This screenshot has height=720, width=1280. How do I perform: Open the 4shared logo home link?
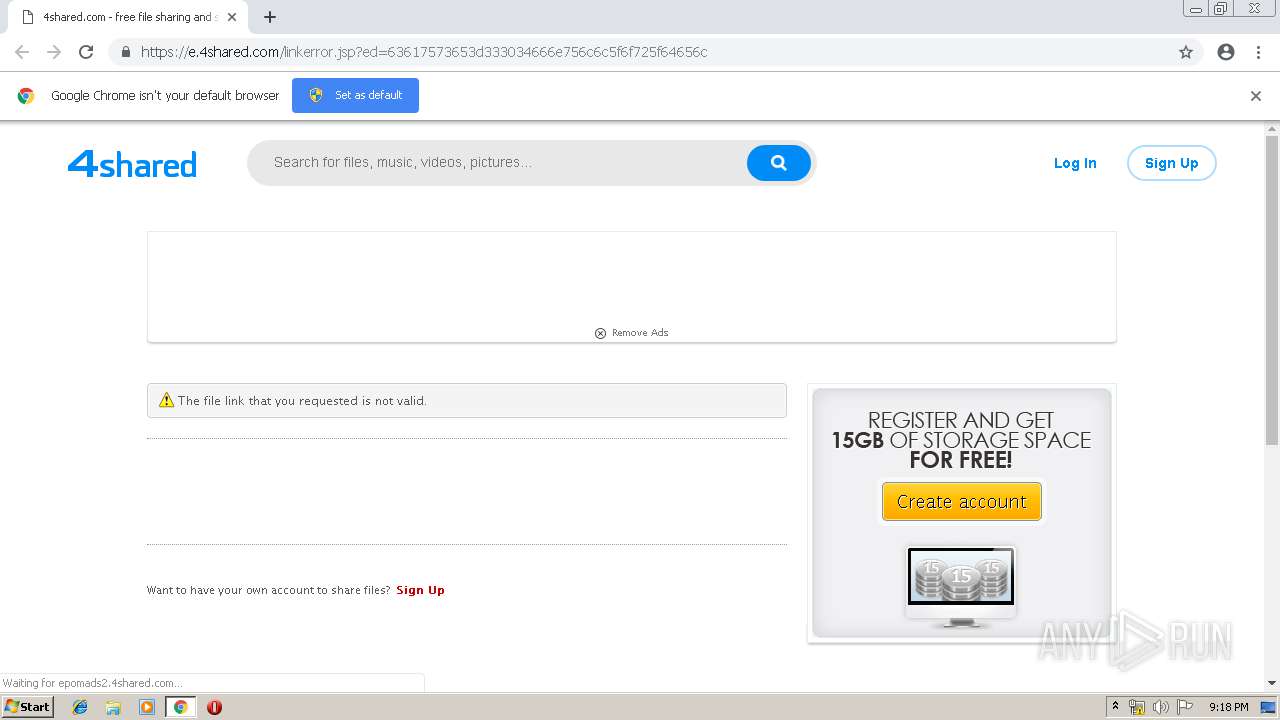pyautogui.click(x=132, y=164)
